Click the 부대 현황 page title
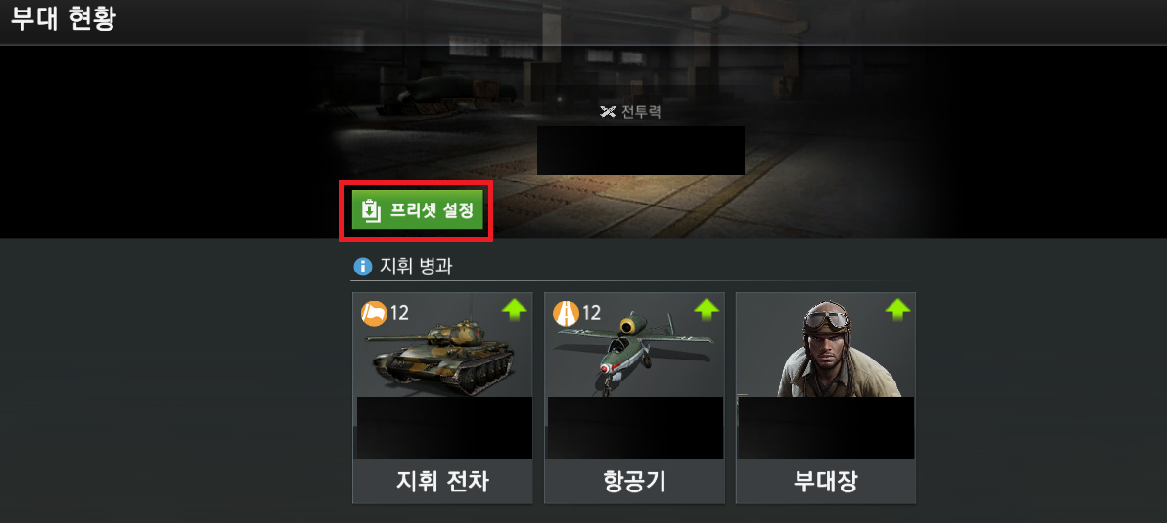 63,19
